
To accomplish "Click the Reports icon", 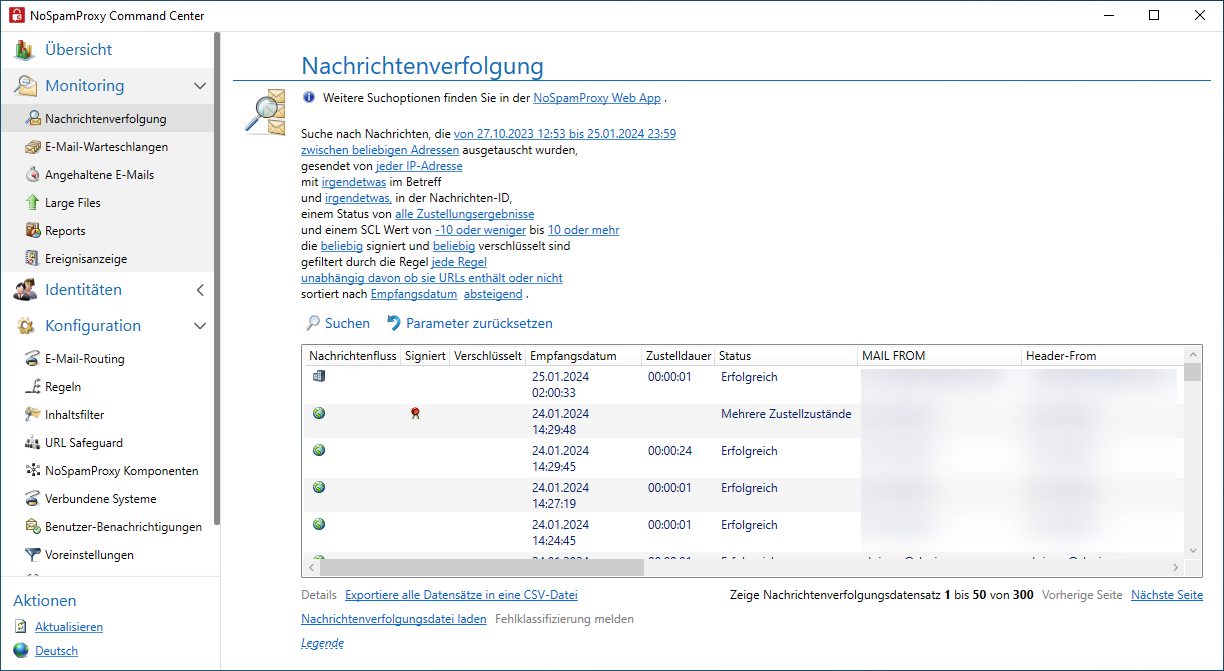I will coord(33,231).
